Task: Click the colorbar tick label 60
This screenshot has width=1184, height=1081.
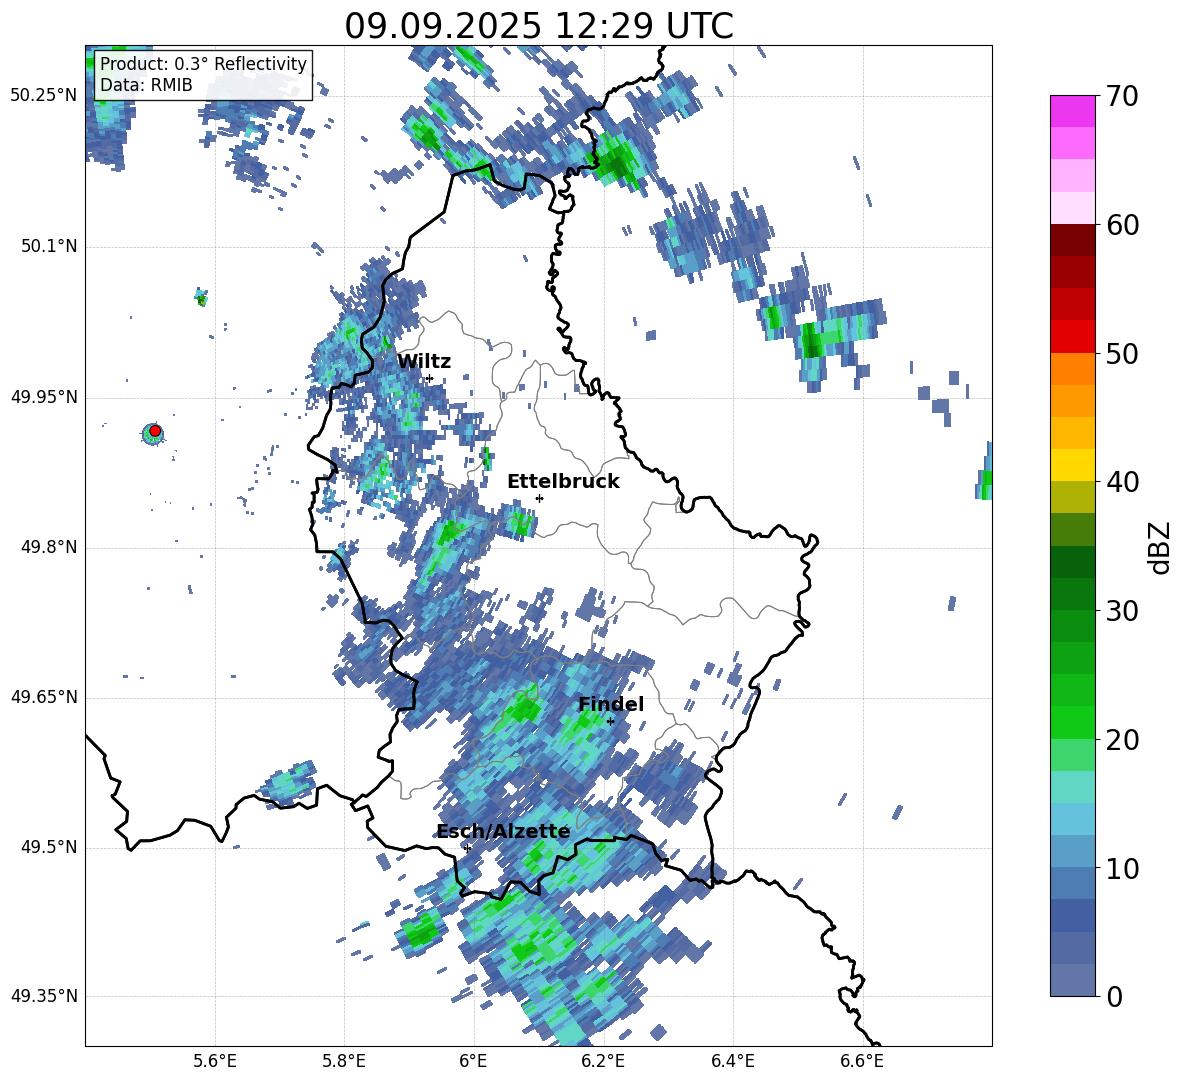Action: (x=1122, y=225)
